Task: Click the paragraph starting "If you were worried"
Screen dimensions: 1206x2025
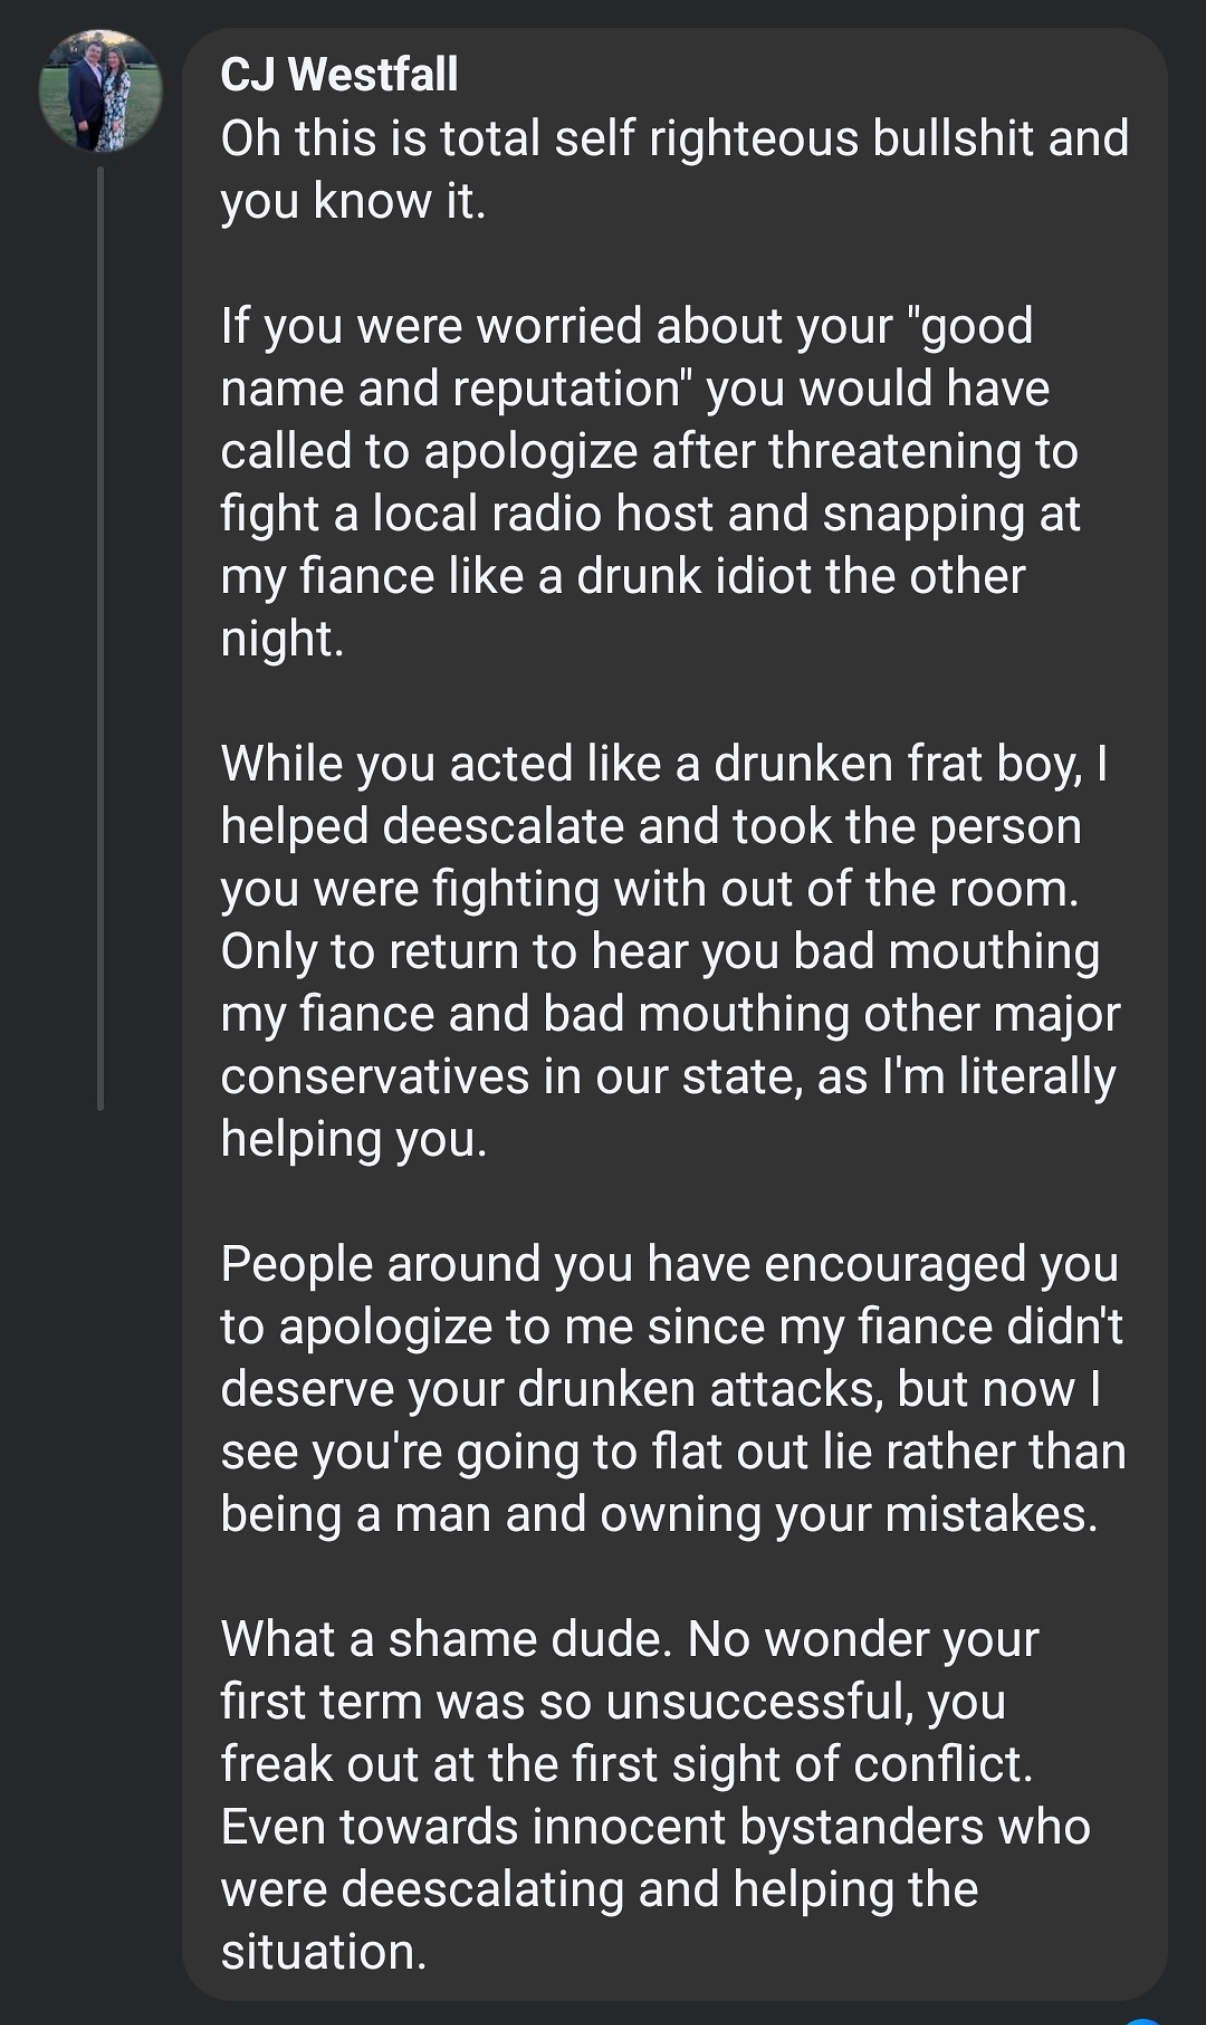Action: pos(650,482)
